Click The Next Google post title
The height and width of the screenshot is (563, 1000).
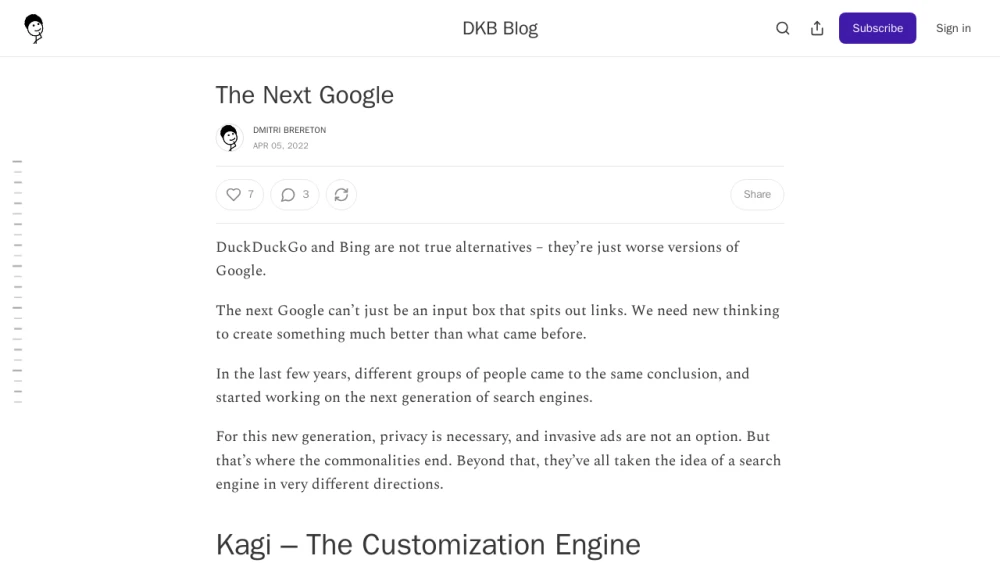[x=305, y=95]
